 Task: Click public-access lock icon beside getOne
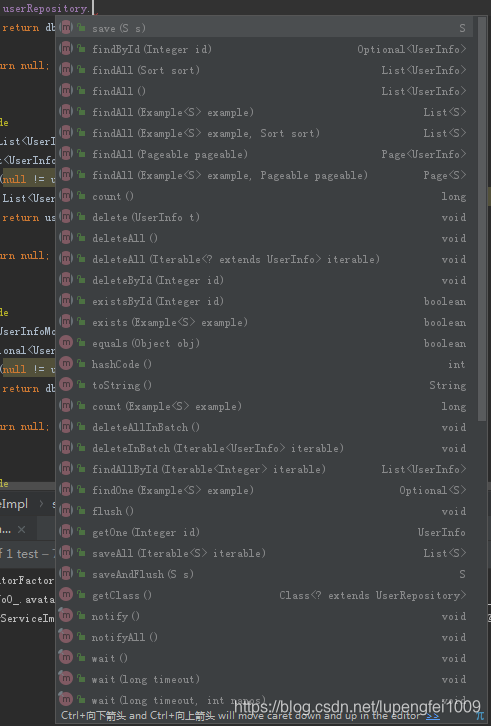(82, 532)
